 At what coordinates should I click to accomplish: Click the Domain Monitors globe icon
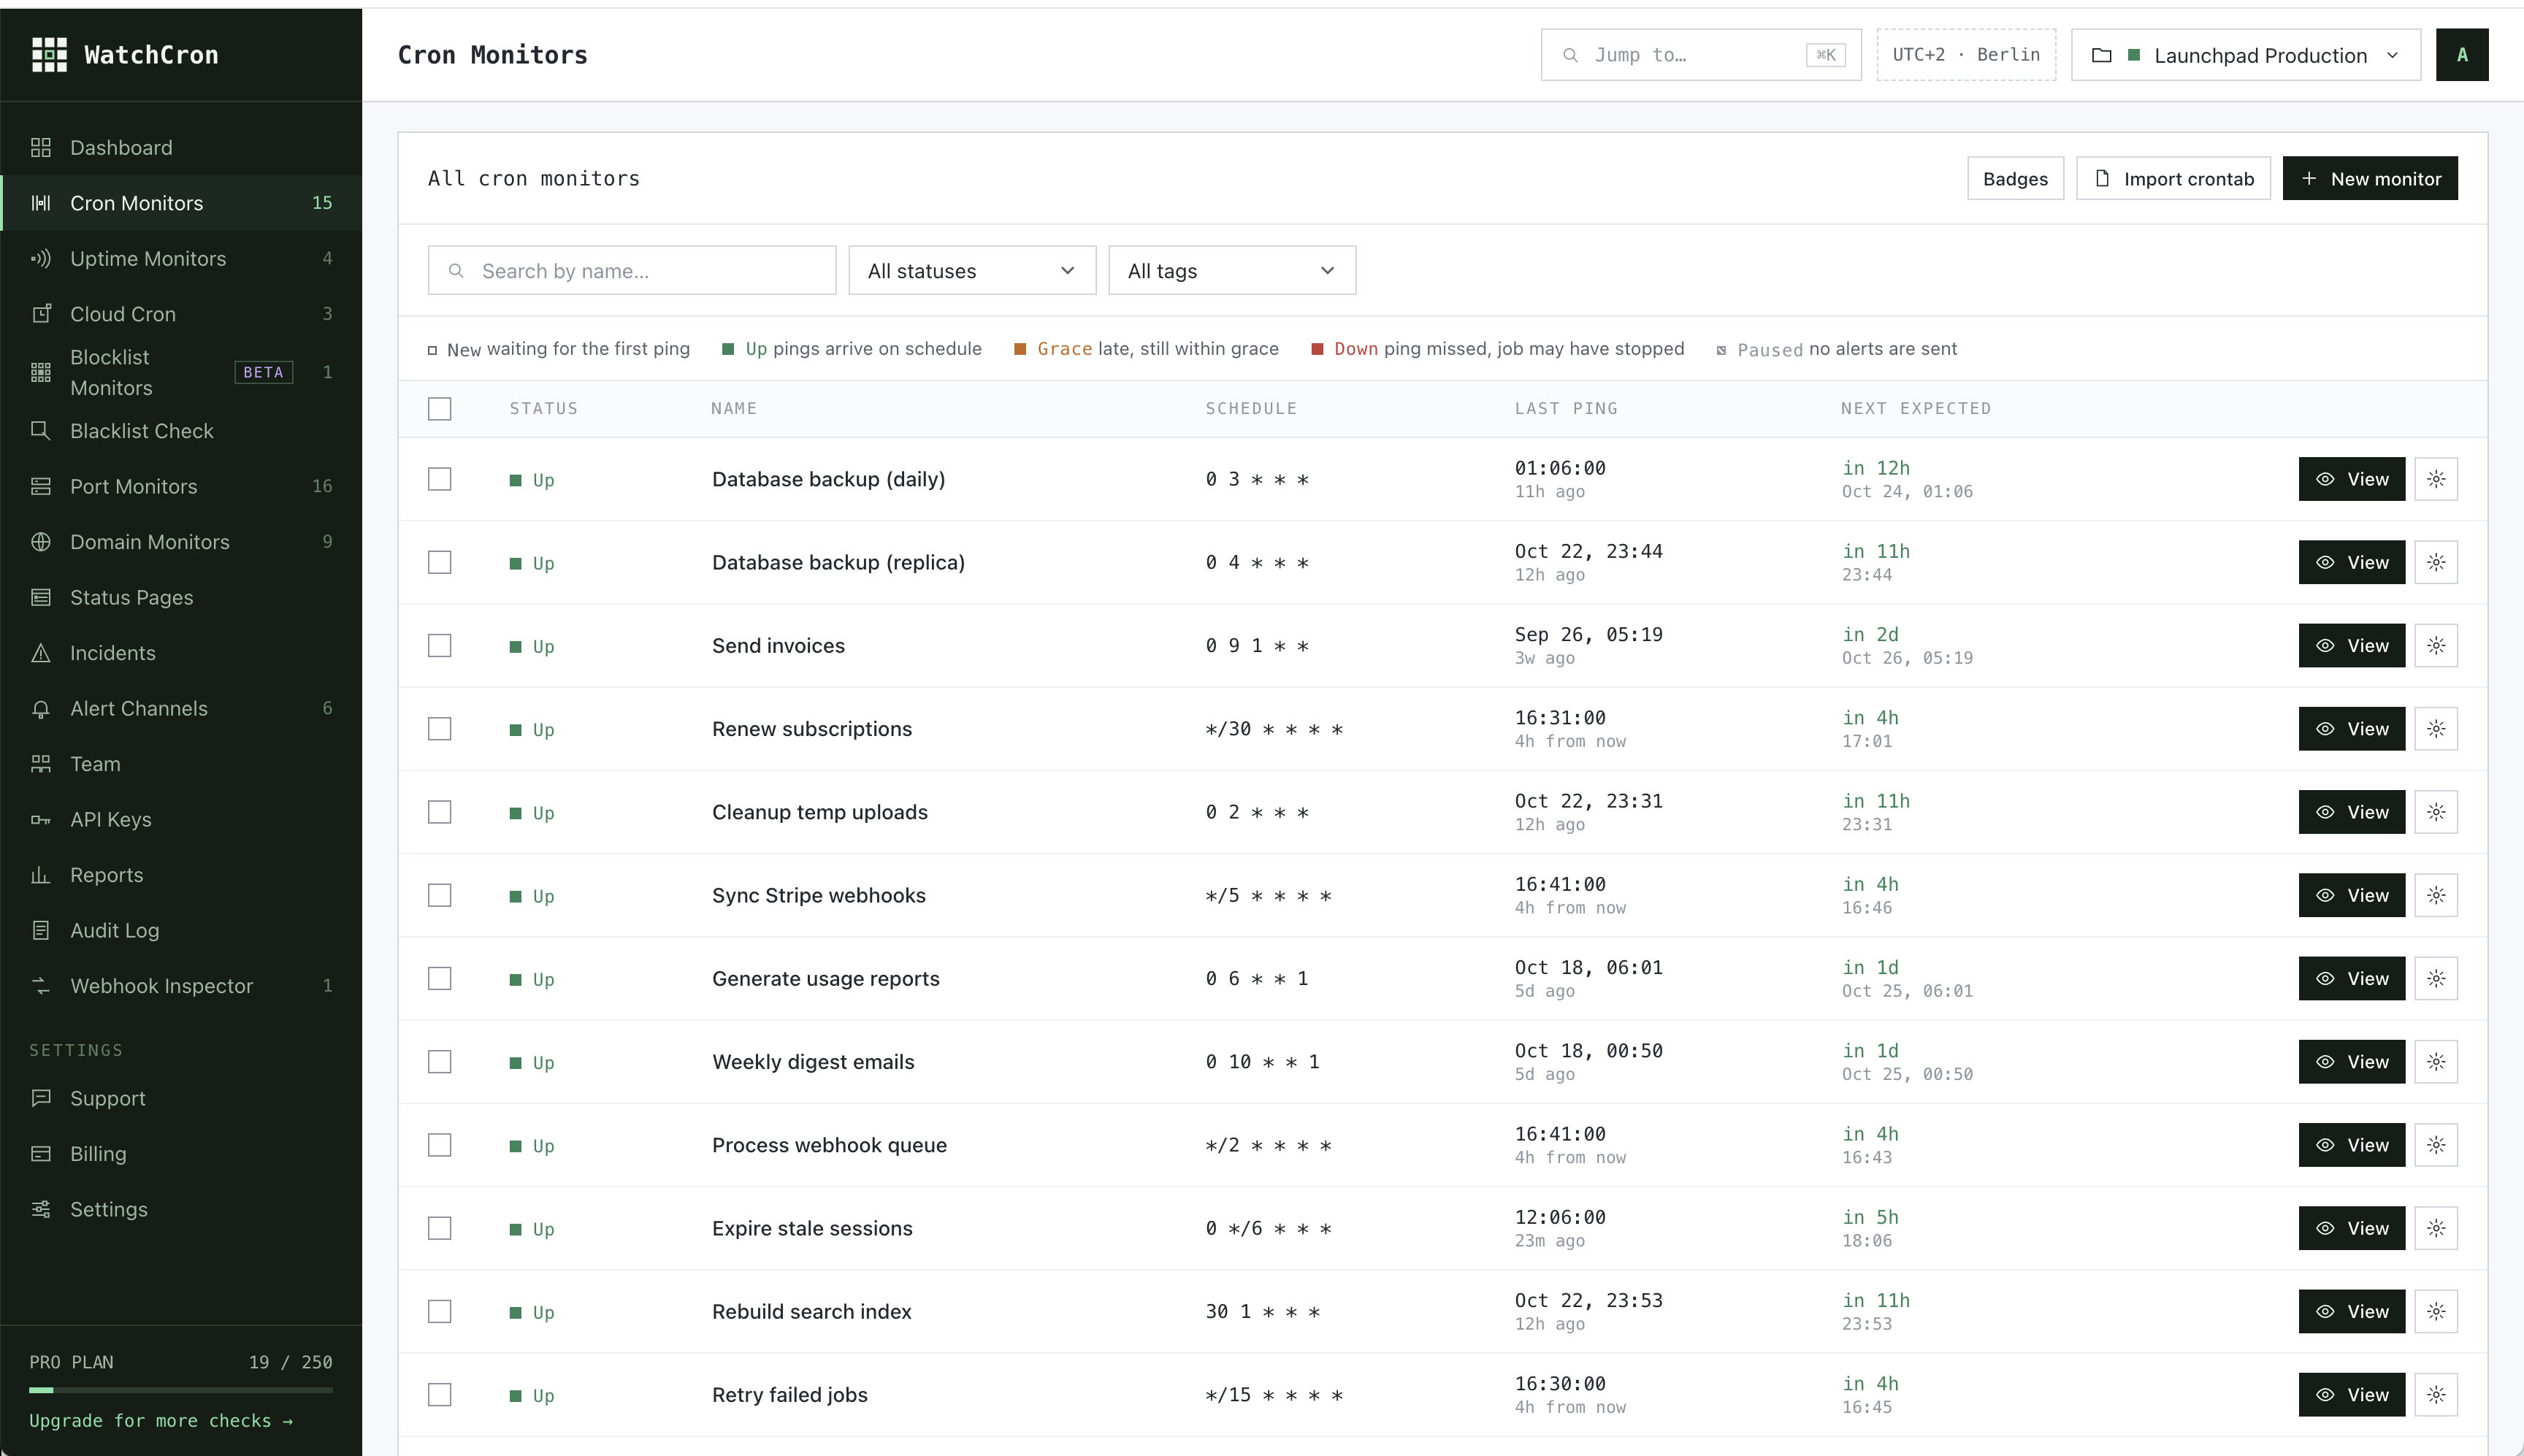(41, 542)
